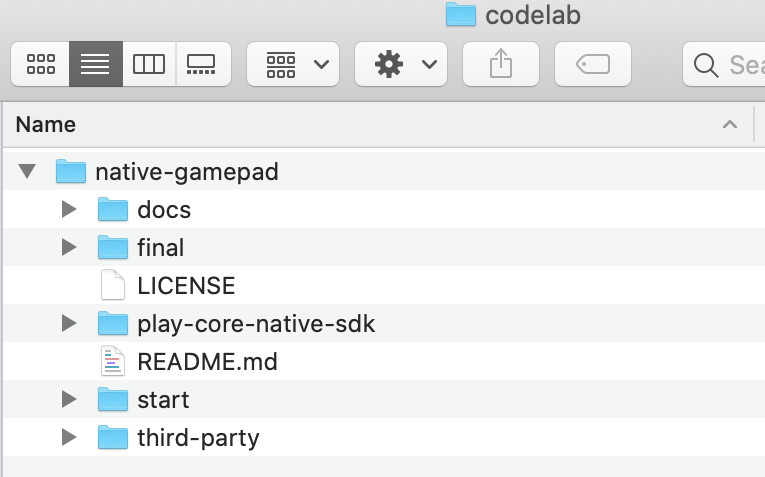
Task: Switch to icon view in toolbar
Action: 41,65
